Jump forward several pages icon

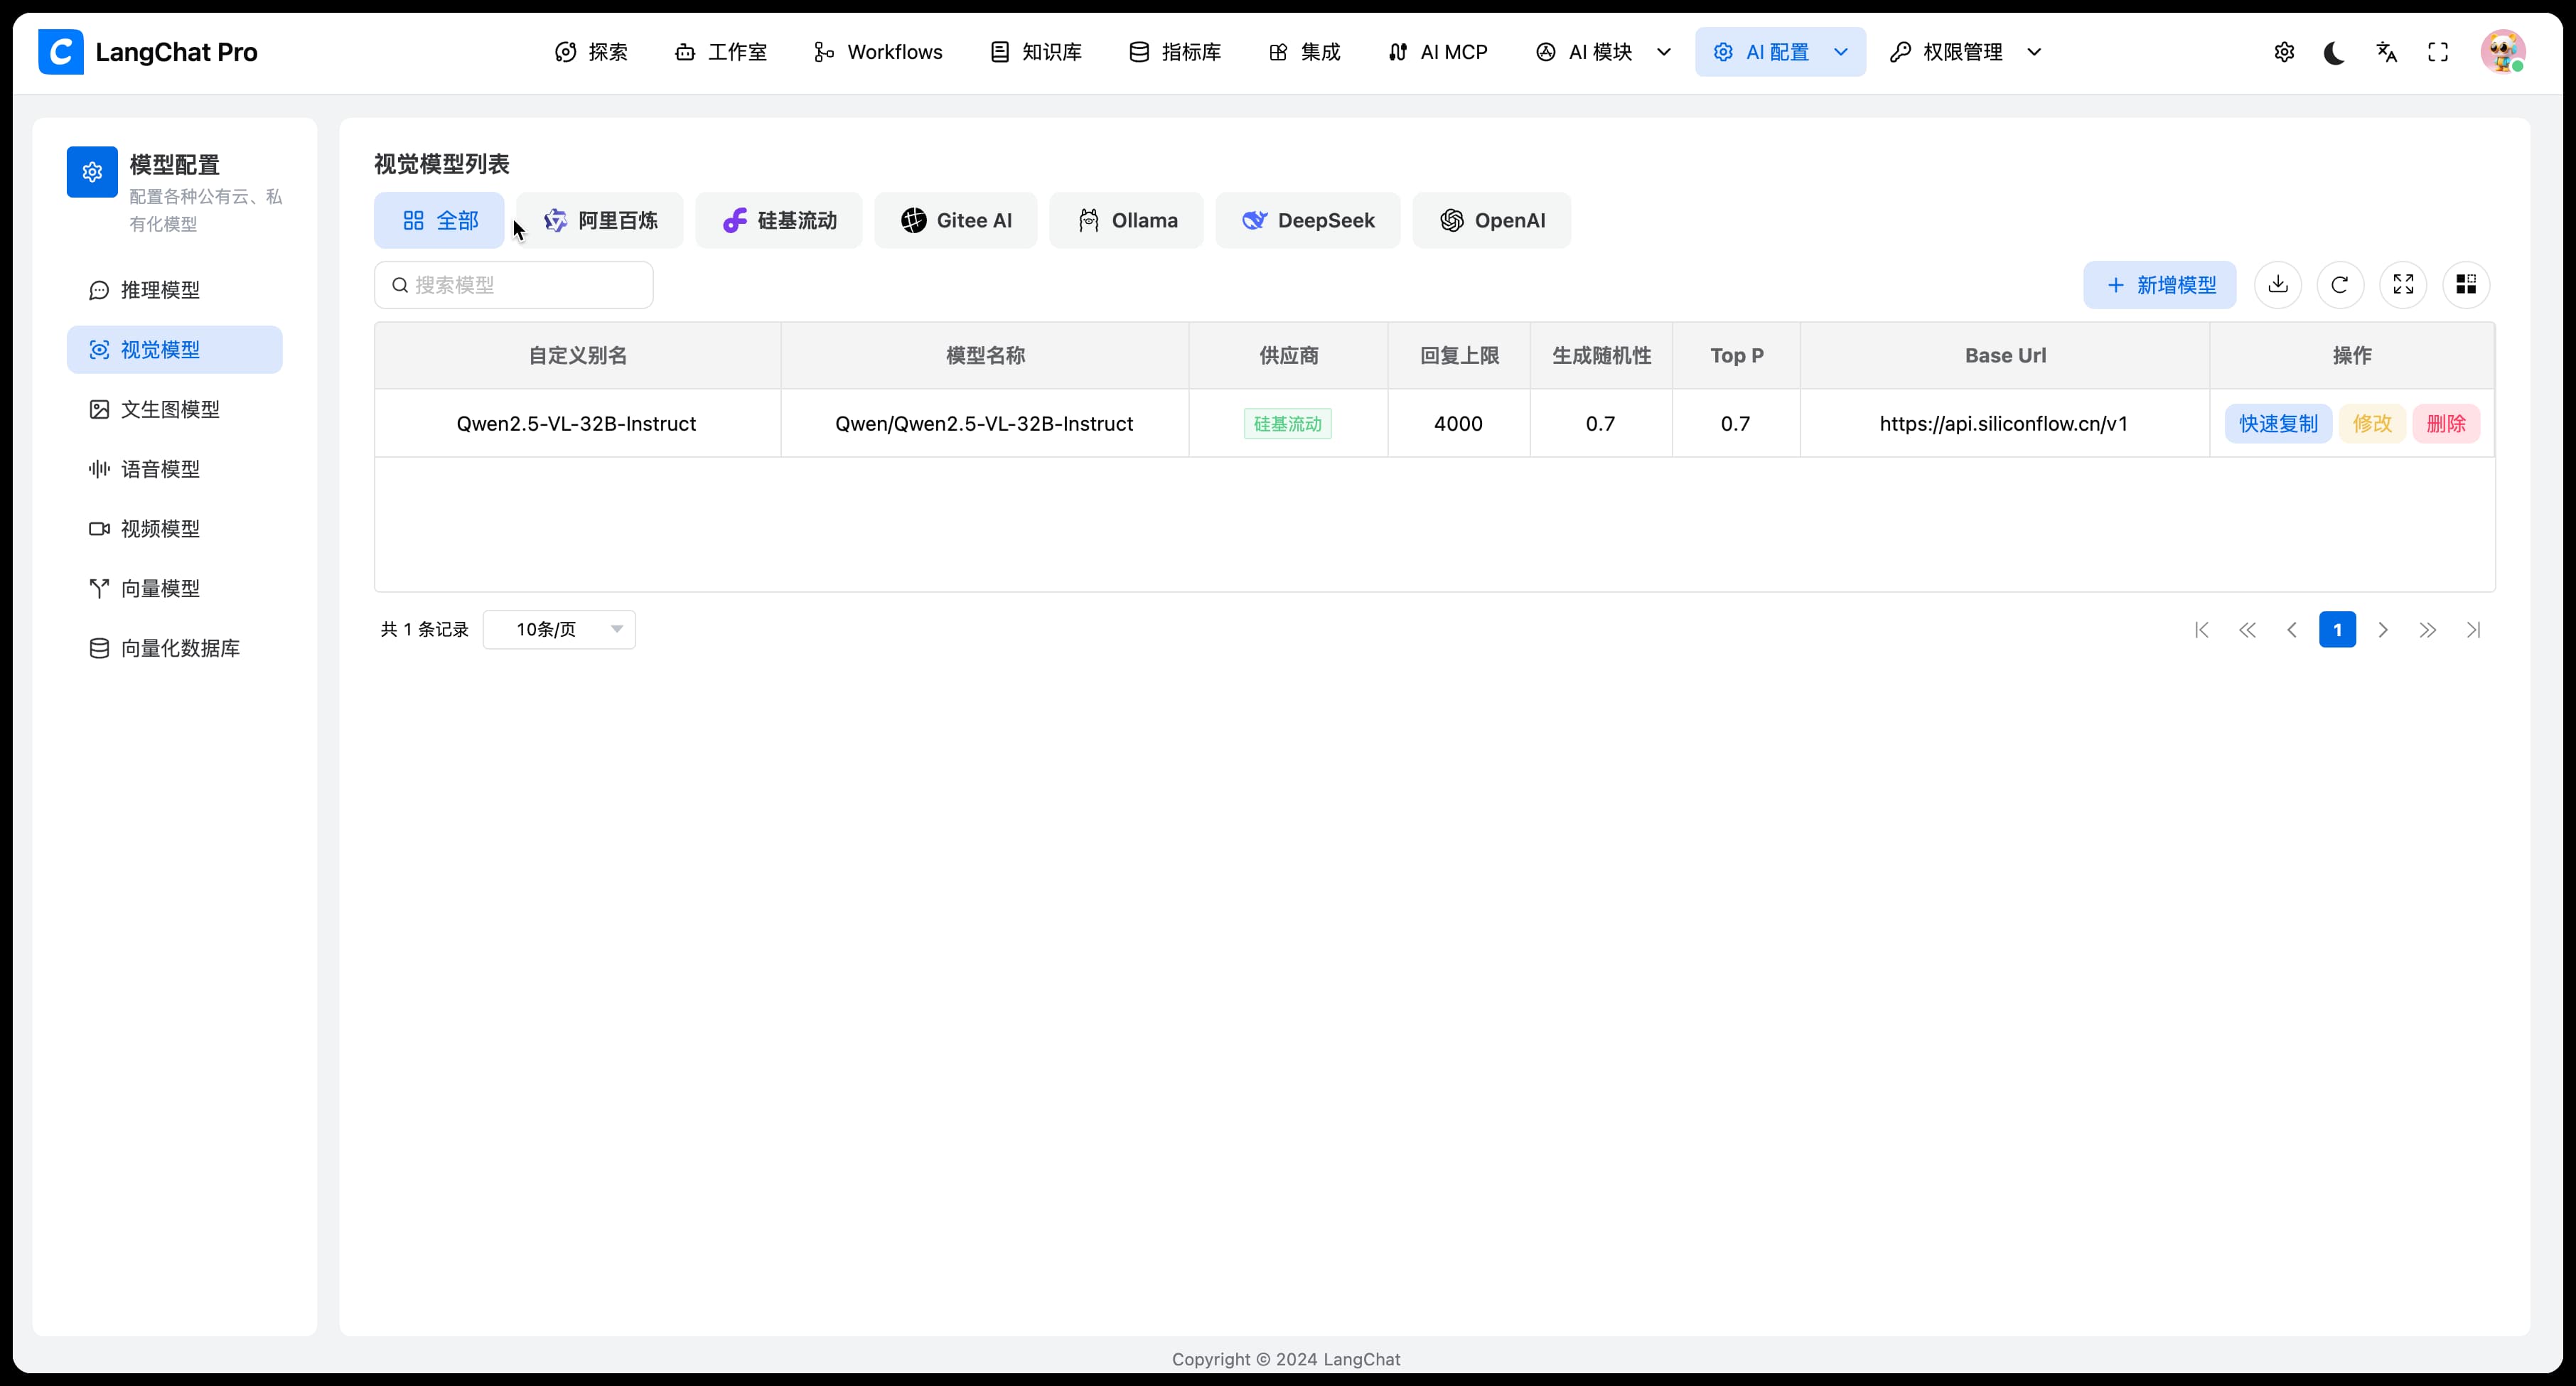[2428, 630]
